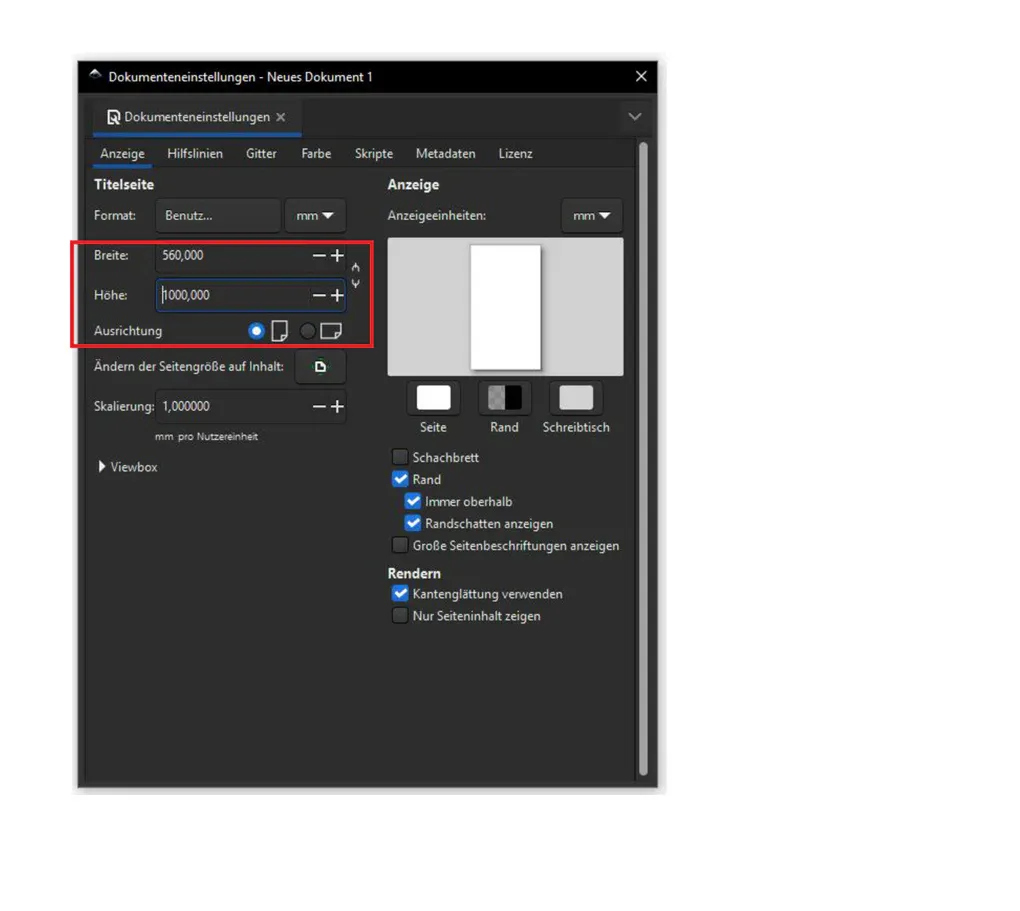Select landscape orientation radio button

pos(307,331)
